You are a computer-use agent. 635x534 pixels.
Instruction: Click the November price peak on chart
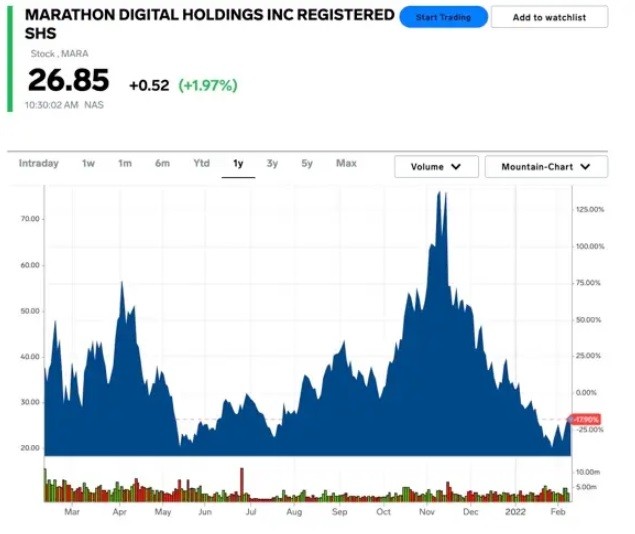click(x=440, y=196)
